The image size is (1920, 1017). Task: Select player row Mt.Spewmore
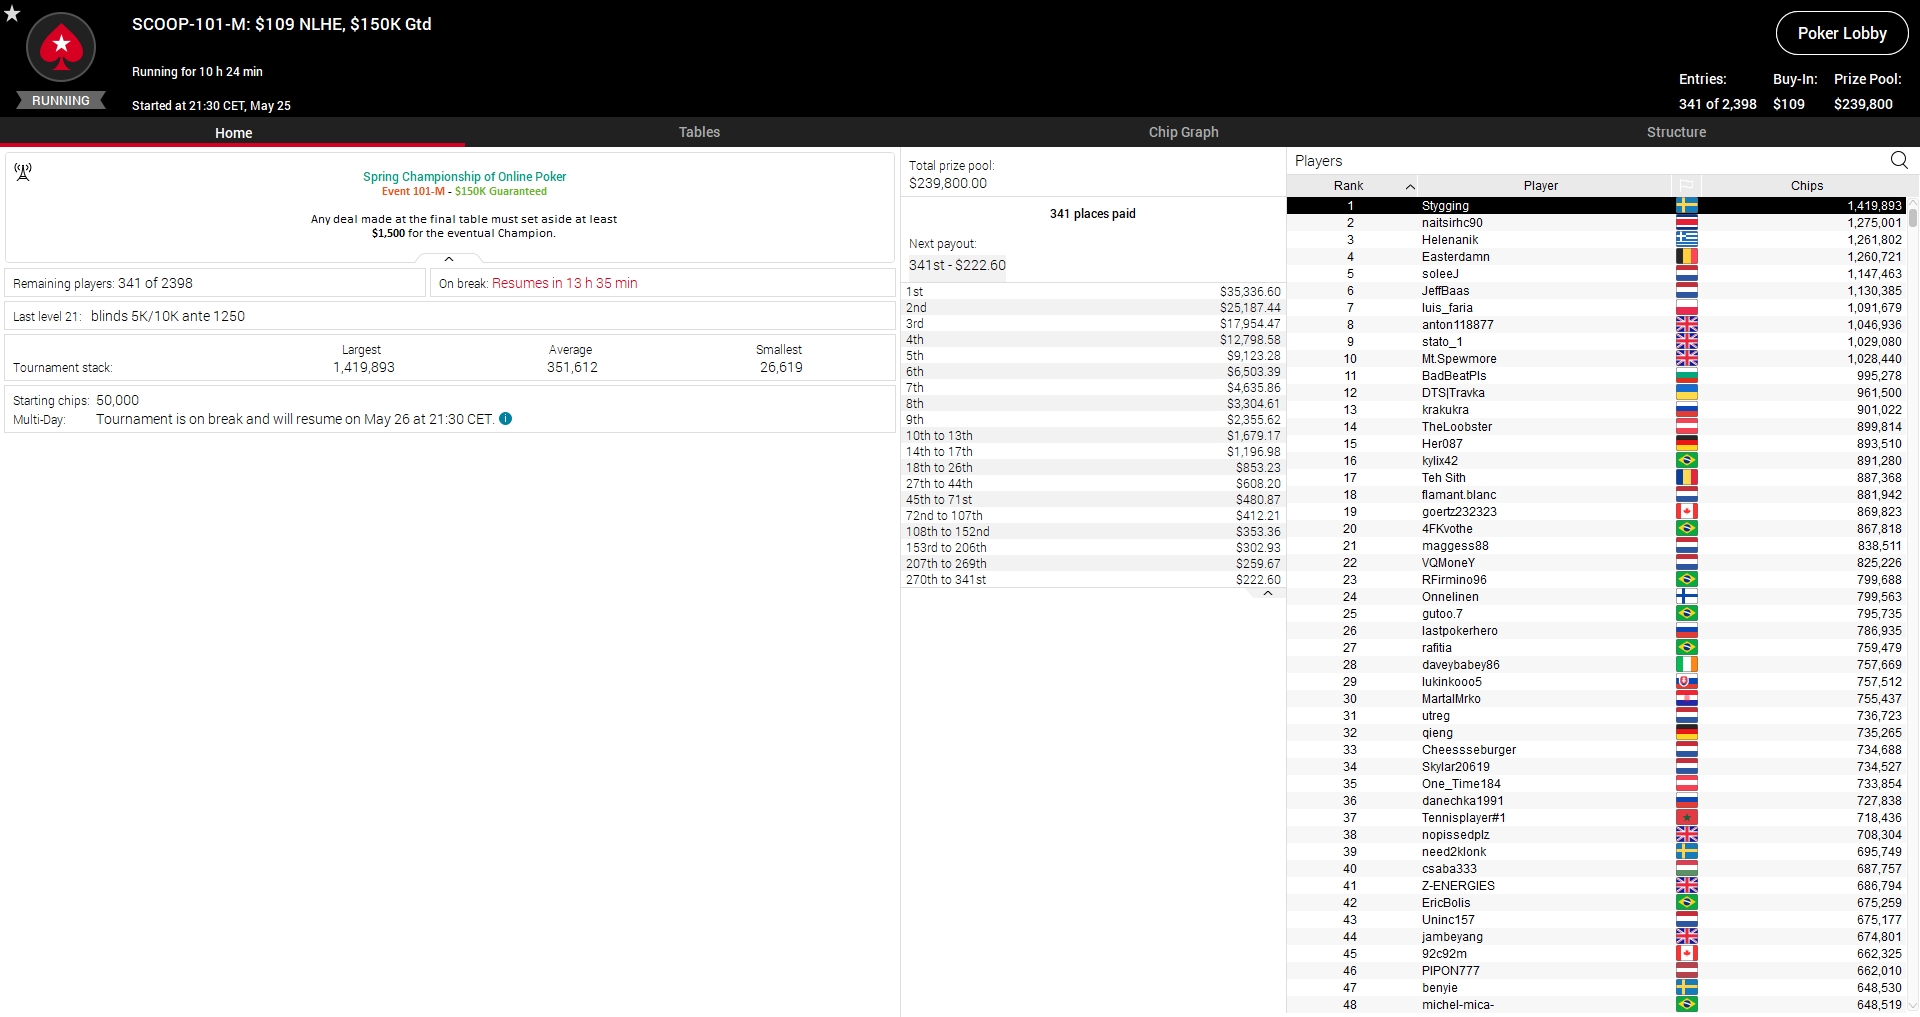(x=1596, y=359)
